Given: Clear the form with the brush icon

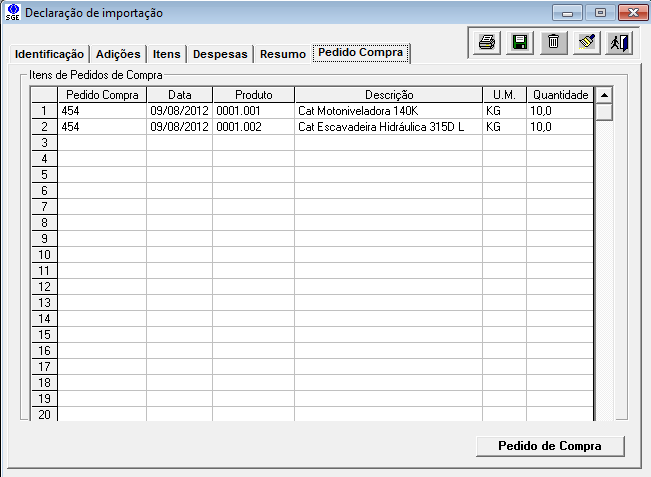Looking at the screenshot, I should [587, 43].
